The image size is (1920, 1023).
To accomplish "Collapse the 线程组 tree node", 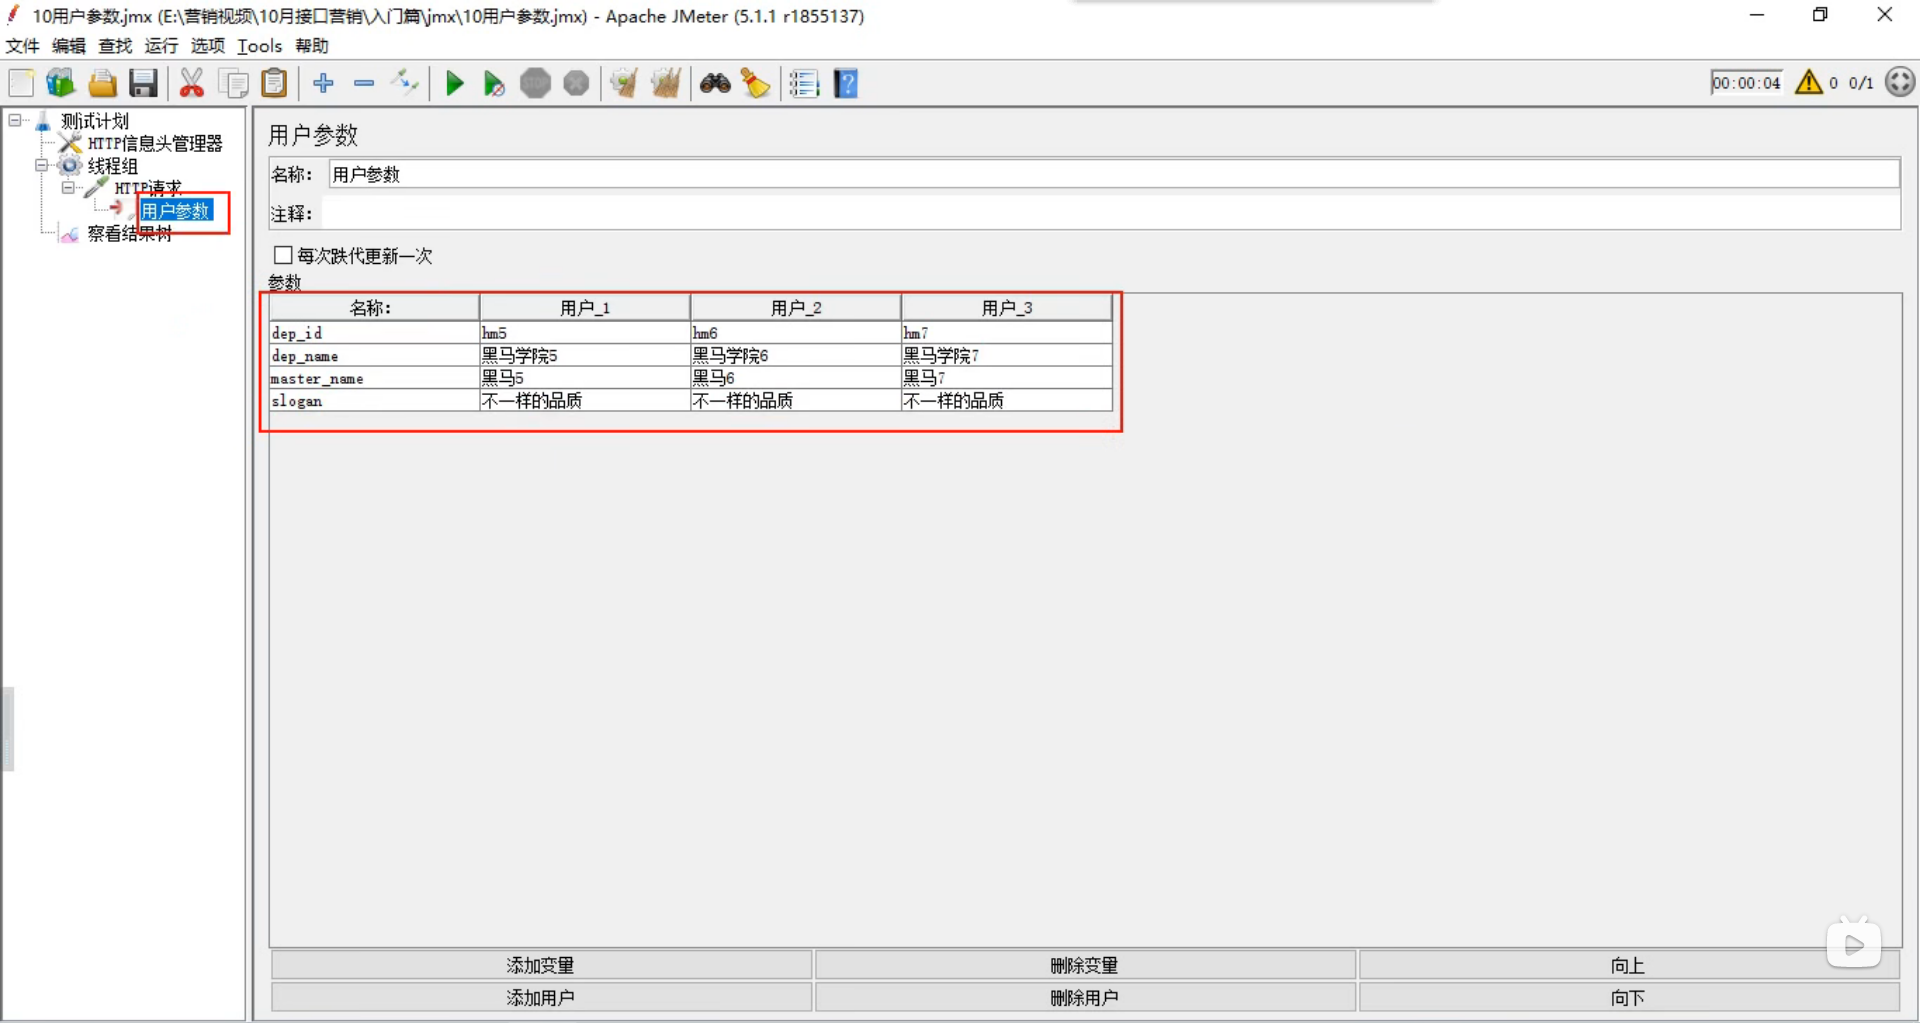I will 42,165.
